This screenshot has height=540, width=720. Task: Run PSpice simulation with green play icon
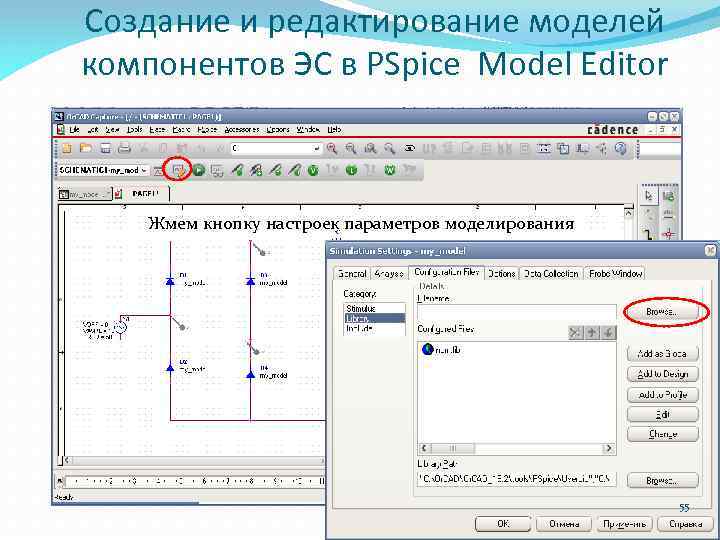tap(198, 170)
